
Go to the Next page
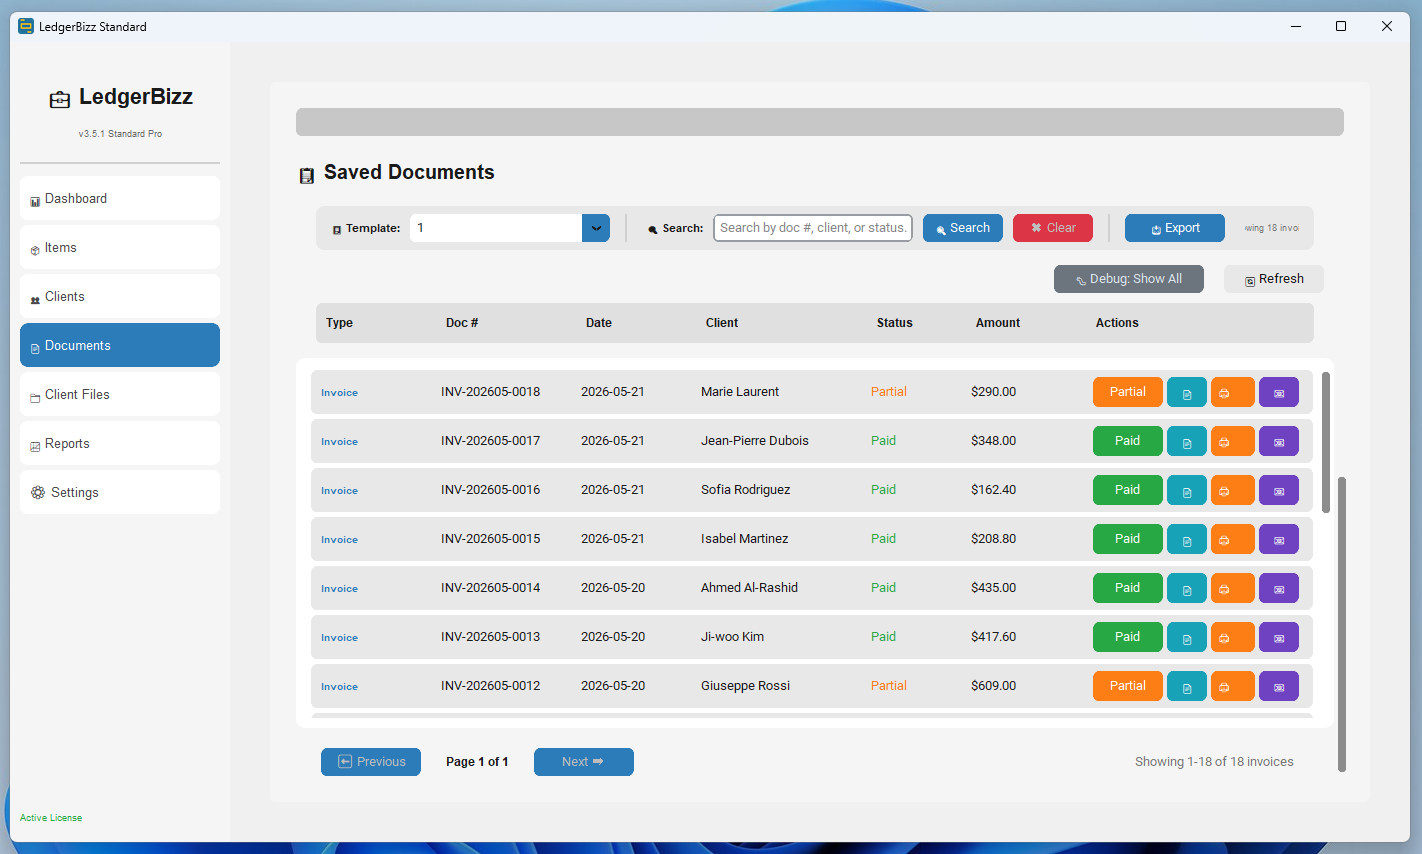[x=584, y=762]
